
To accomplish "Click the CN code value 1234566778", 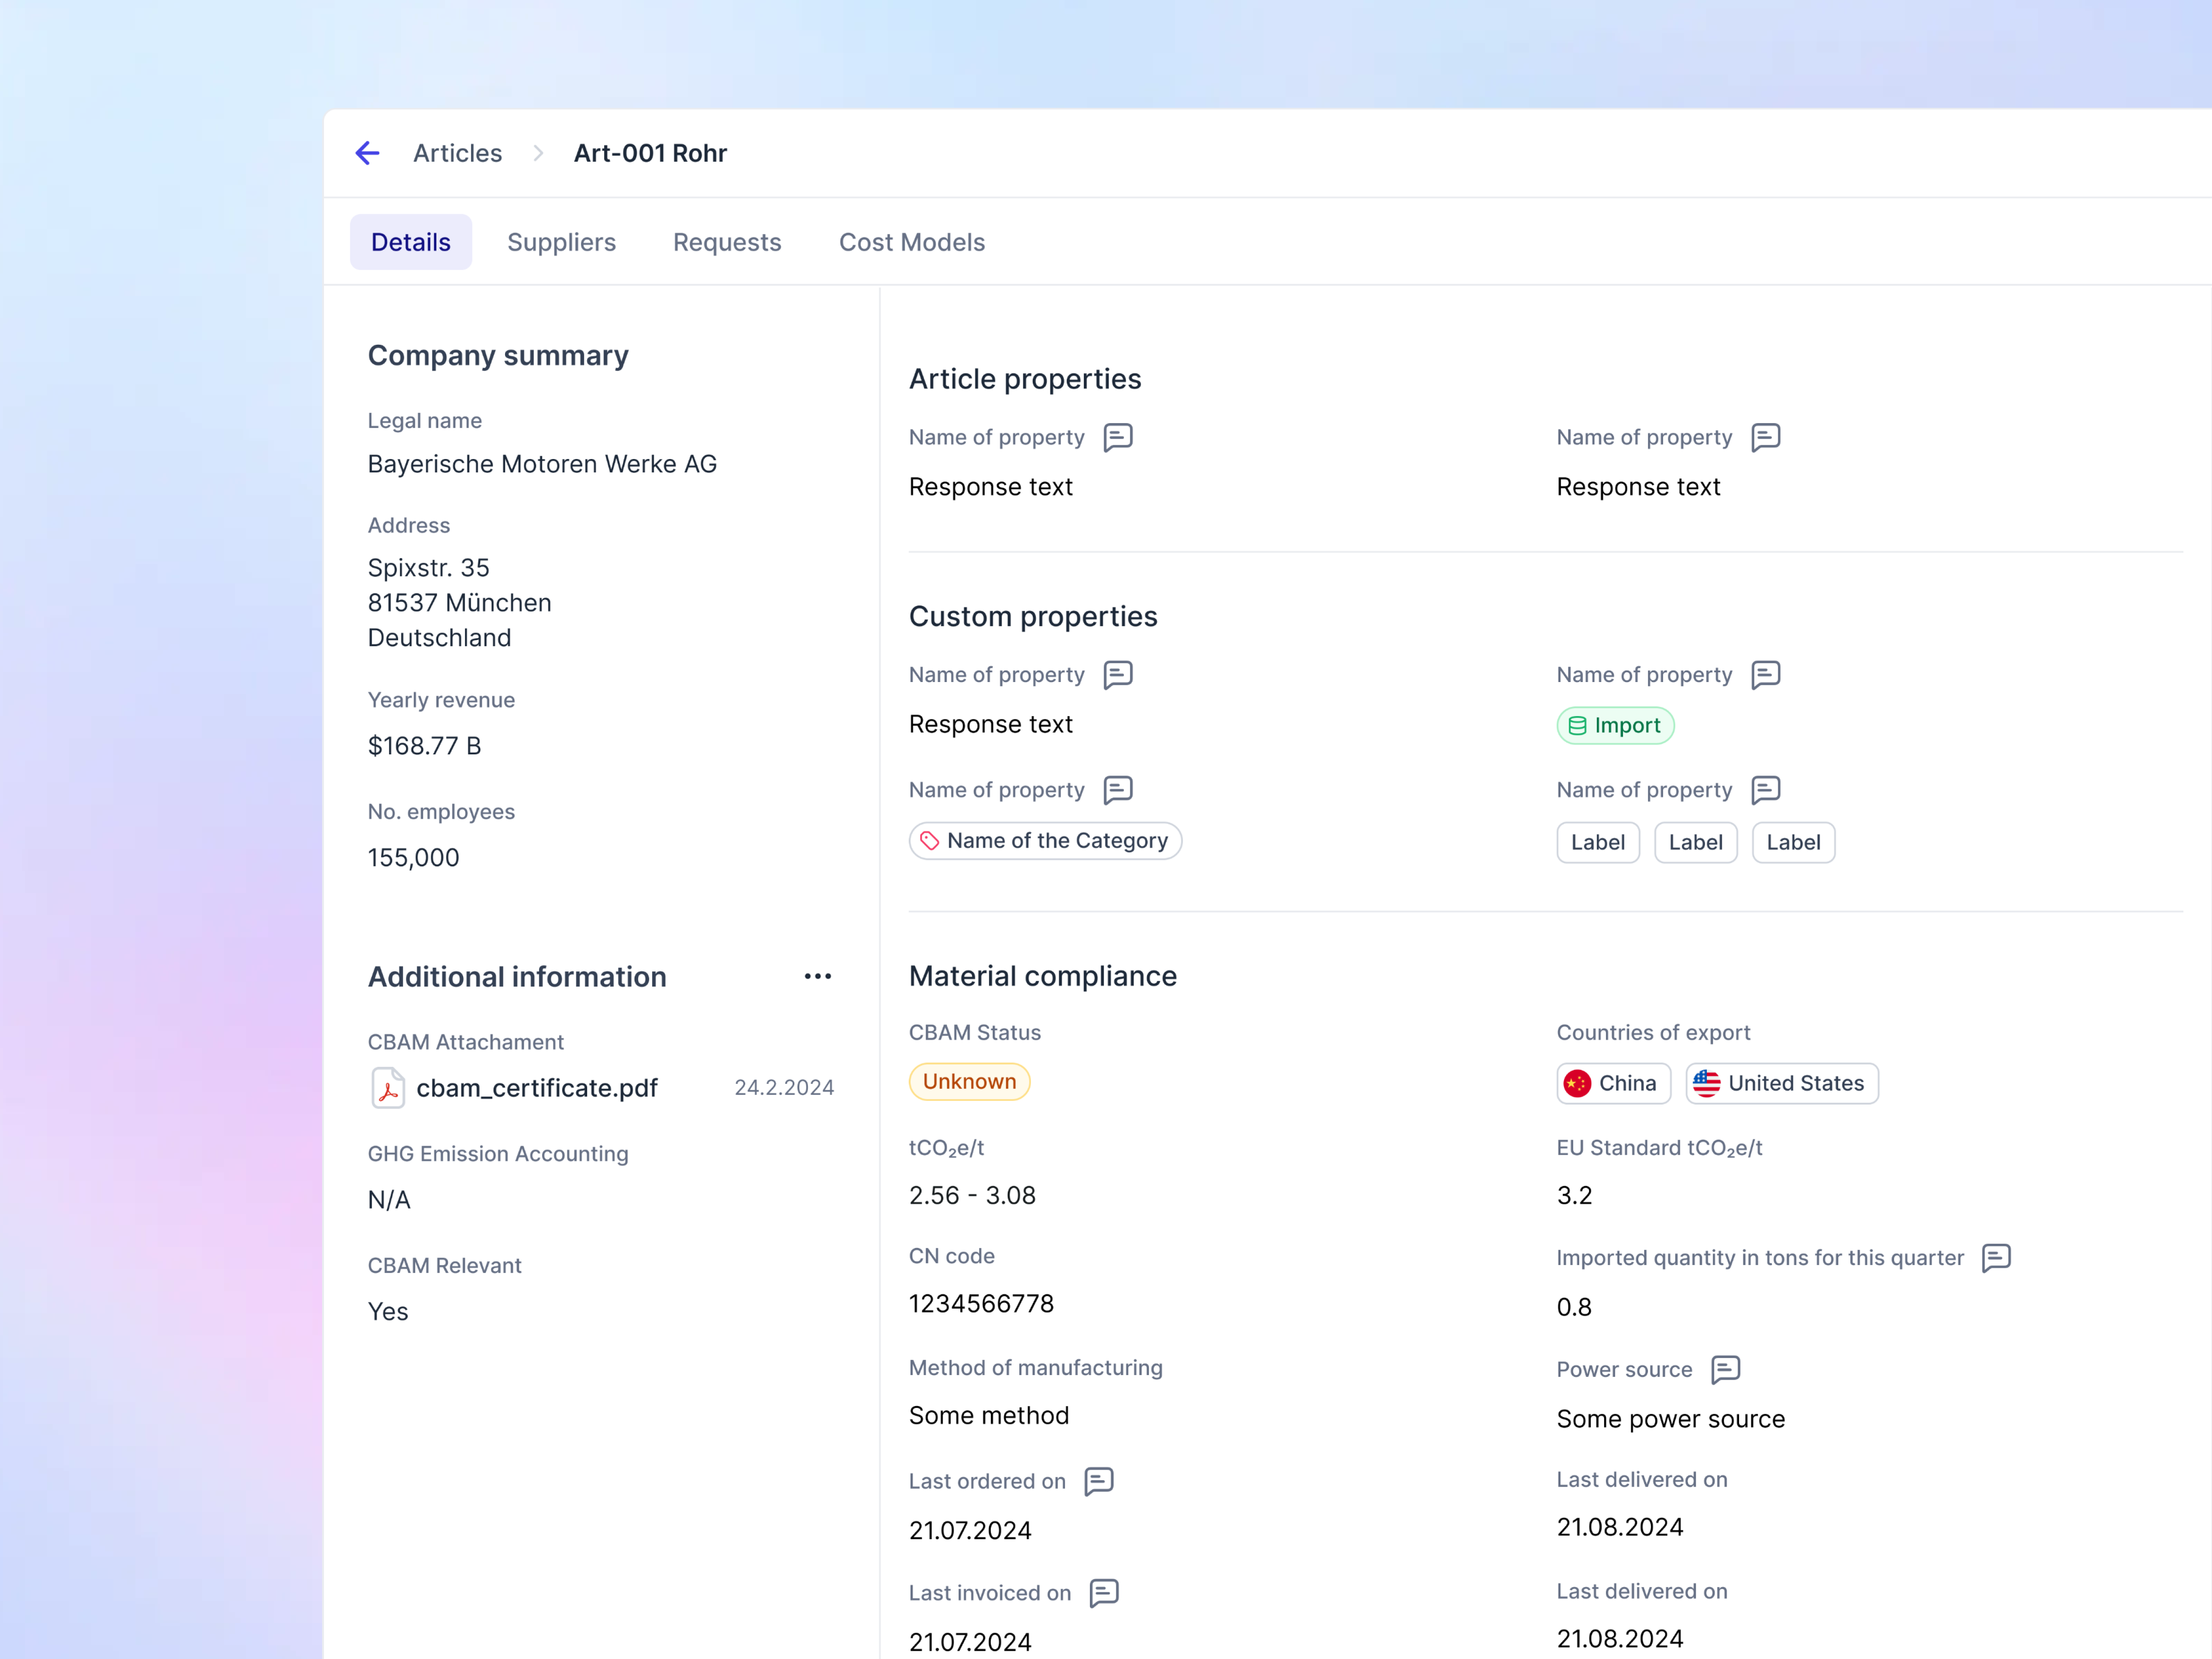I will (981, 1304).
